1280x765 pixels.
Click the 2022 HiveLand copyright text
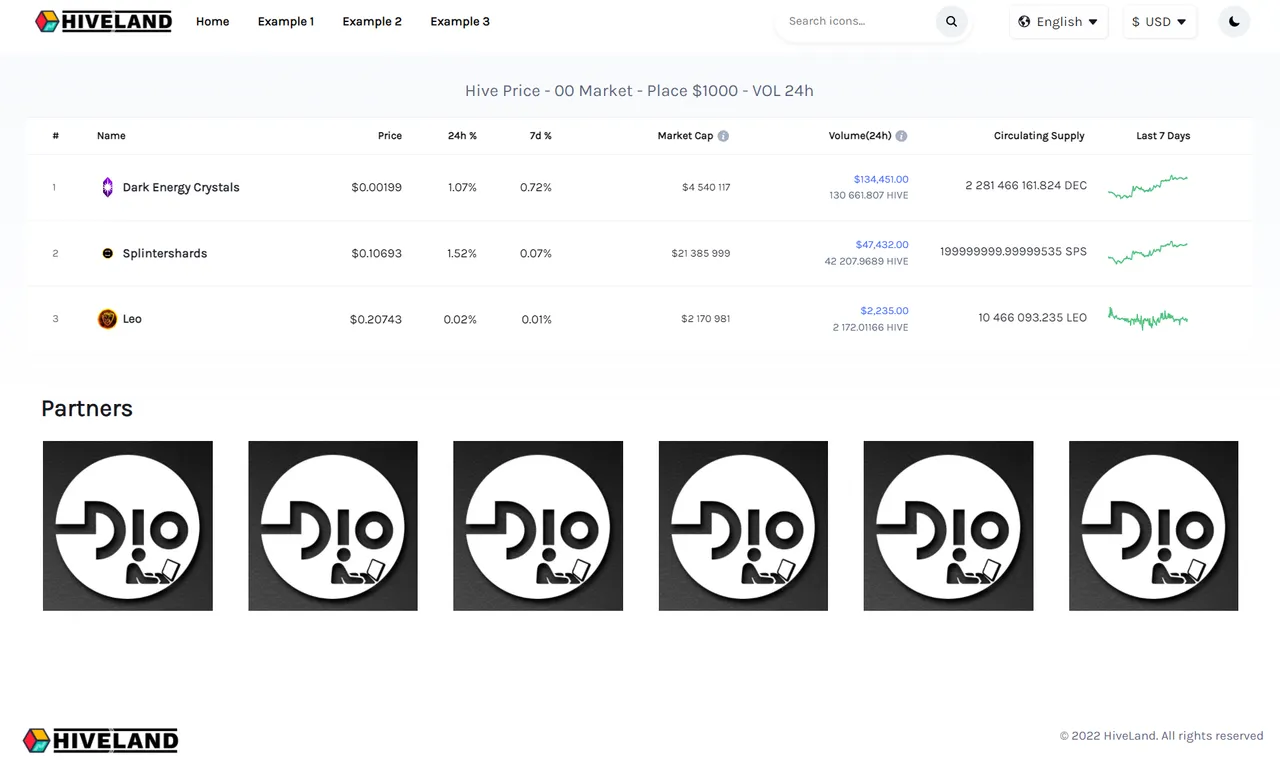click(1161, 736)
